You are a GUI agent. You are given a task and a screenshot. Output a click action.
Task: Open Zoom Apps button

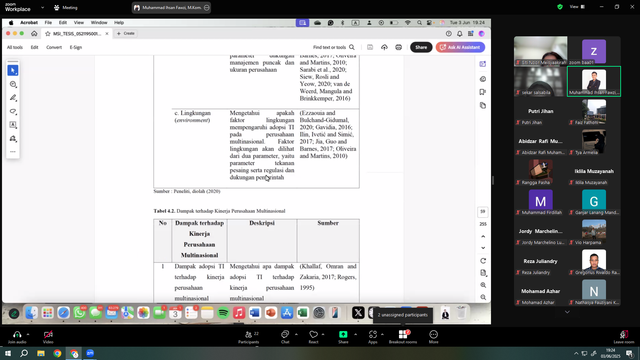[373, 337]
